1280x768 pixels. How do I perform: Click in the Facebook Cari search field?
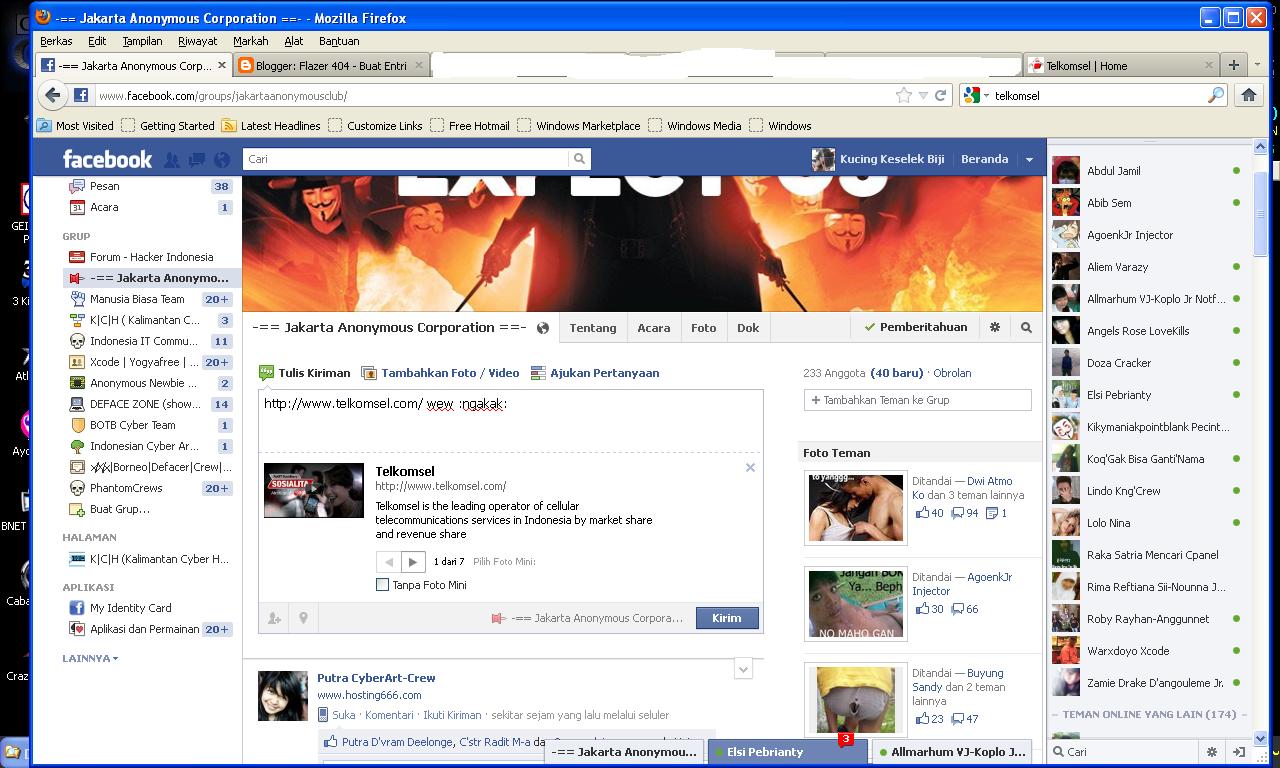pos(406,159)
